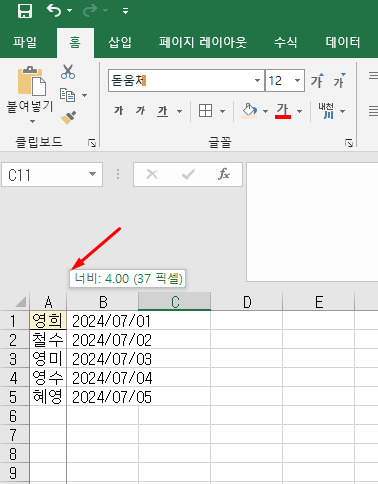Viewport: 378px width, 484px height.
Task: Click the align icon at ribbon right edge top
Action: 373,76
